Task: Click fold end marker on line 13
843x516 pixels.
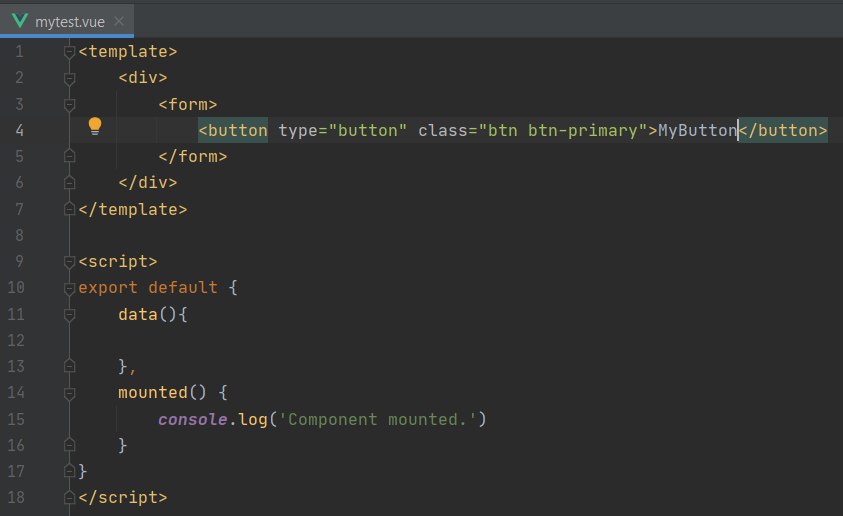Action: click(69, 366)
